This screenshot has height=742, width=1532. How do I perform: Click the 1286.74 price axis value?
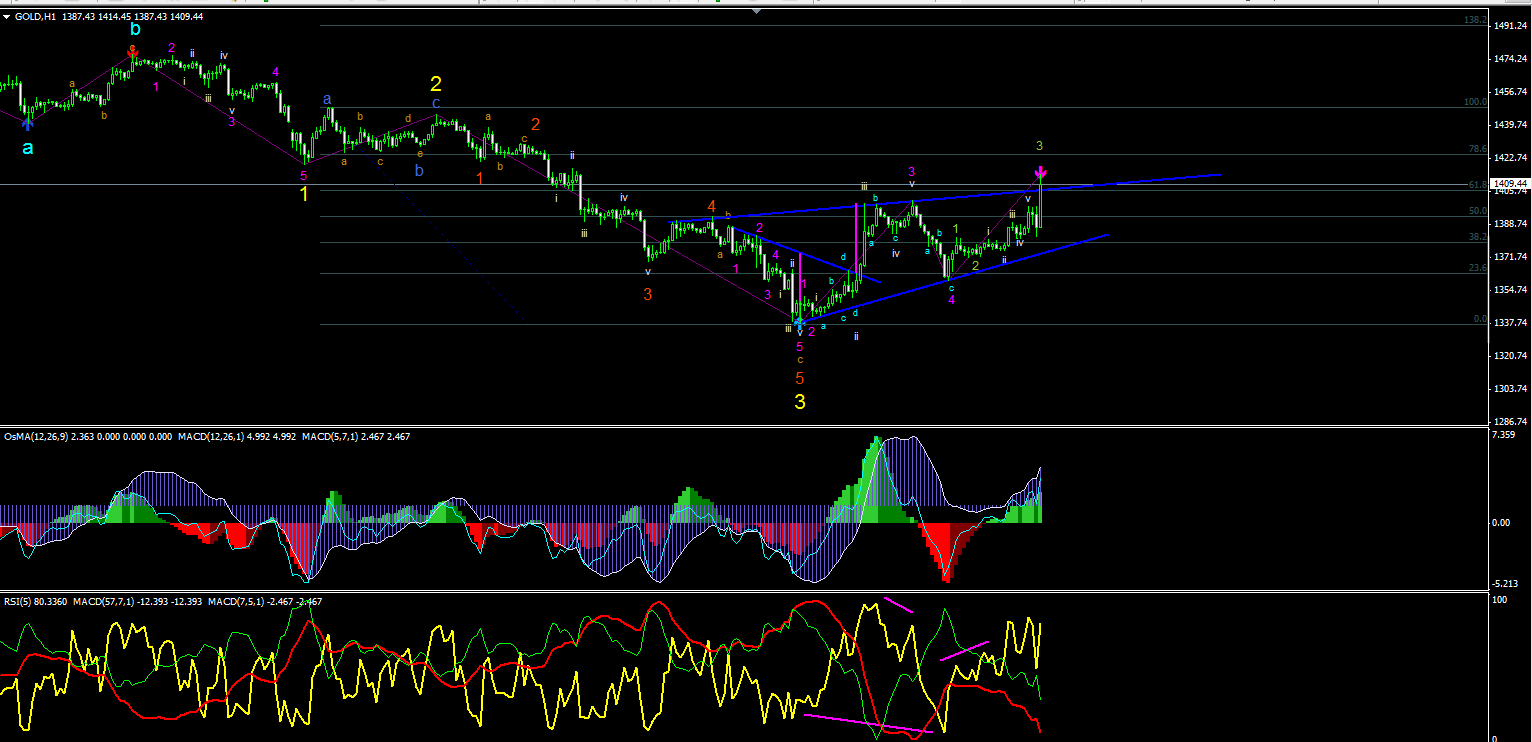(1511, 422)
